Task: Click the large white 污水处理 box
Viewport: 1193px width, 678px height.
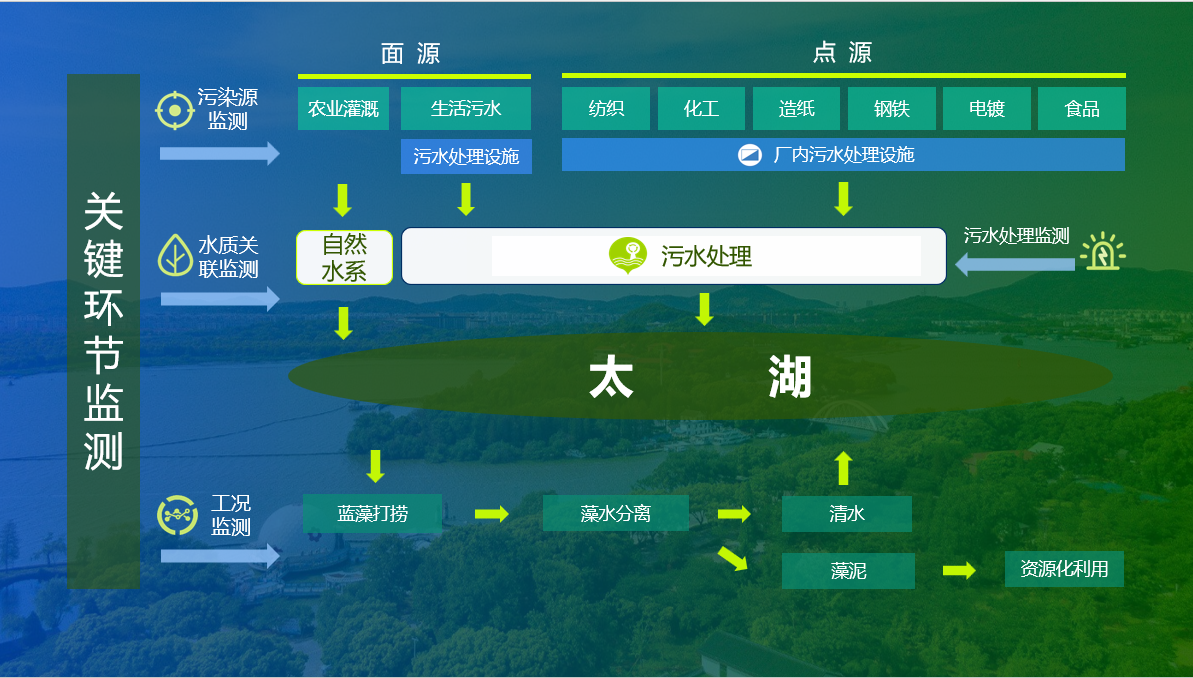Action: point(674,256)
